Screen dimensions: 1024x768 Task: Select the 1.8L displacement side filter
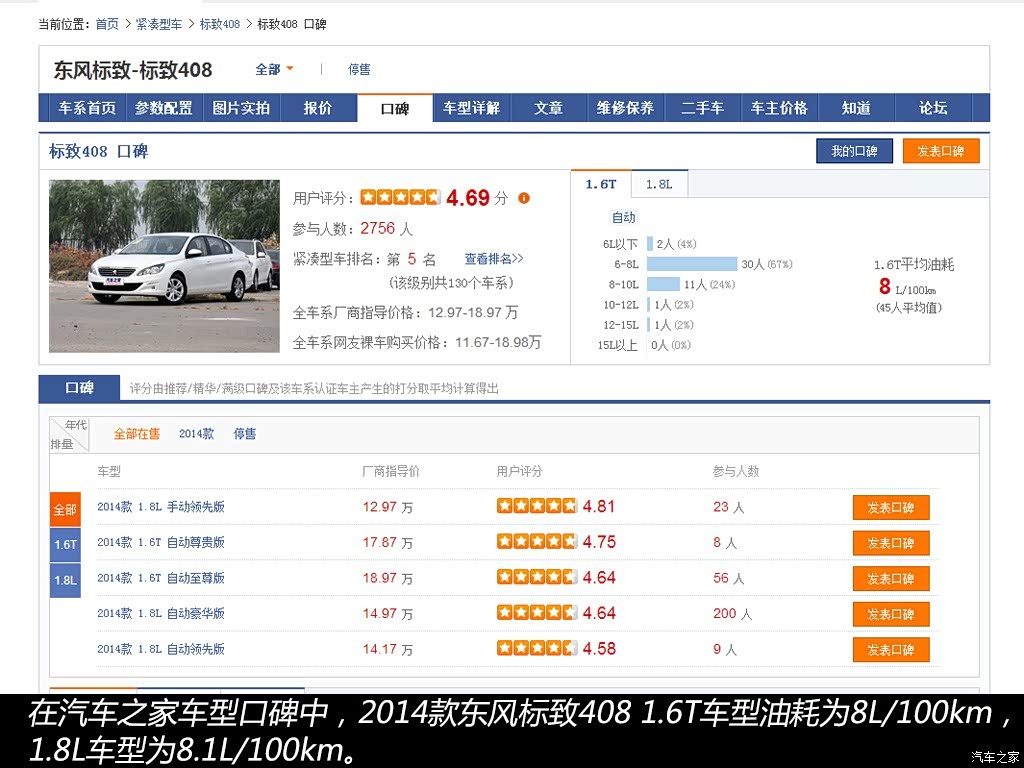[x=65, y=580]
